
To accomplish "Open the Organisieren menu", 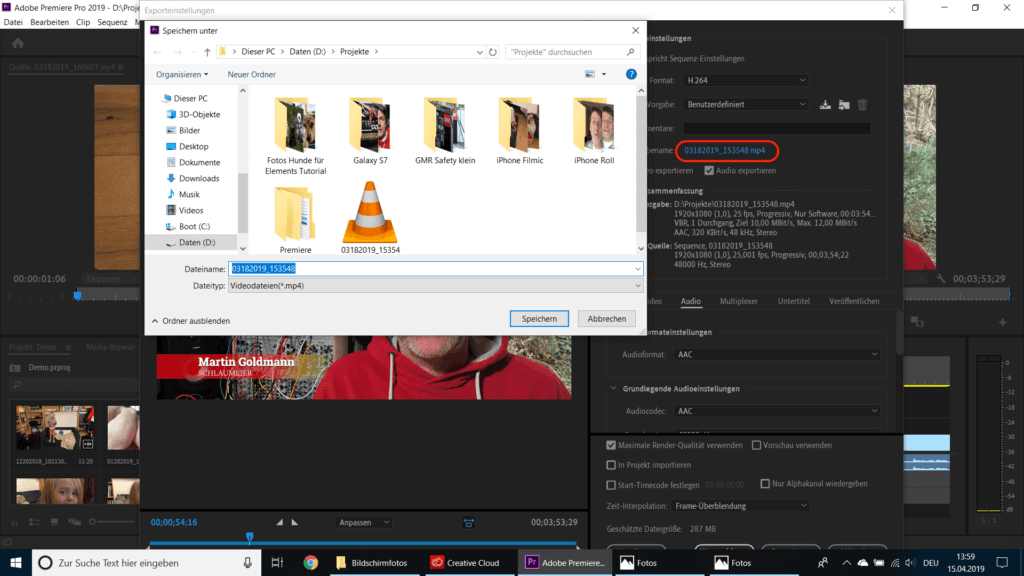I will [182, 74].
